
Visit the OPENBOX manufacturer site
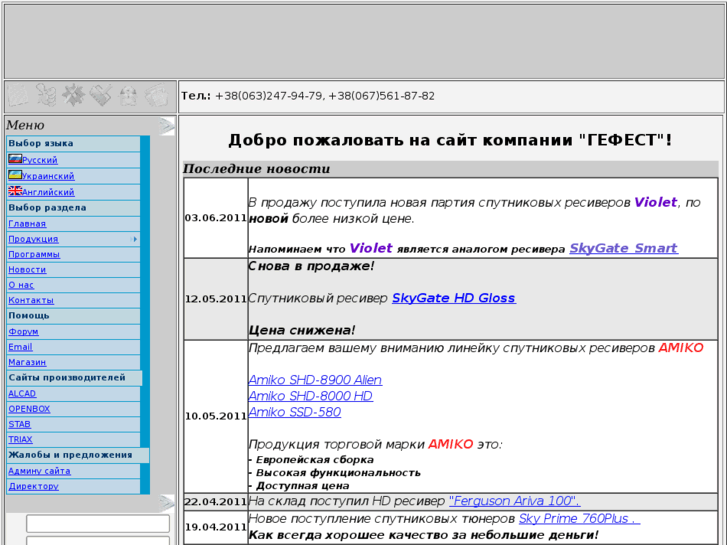[x=29, y=409]
